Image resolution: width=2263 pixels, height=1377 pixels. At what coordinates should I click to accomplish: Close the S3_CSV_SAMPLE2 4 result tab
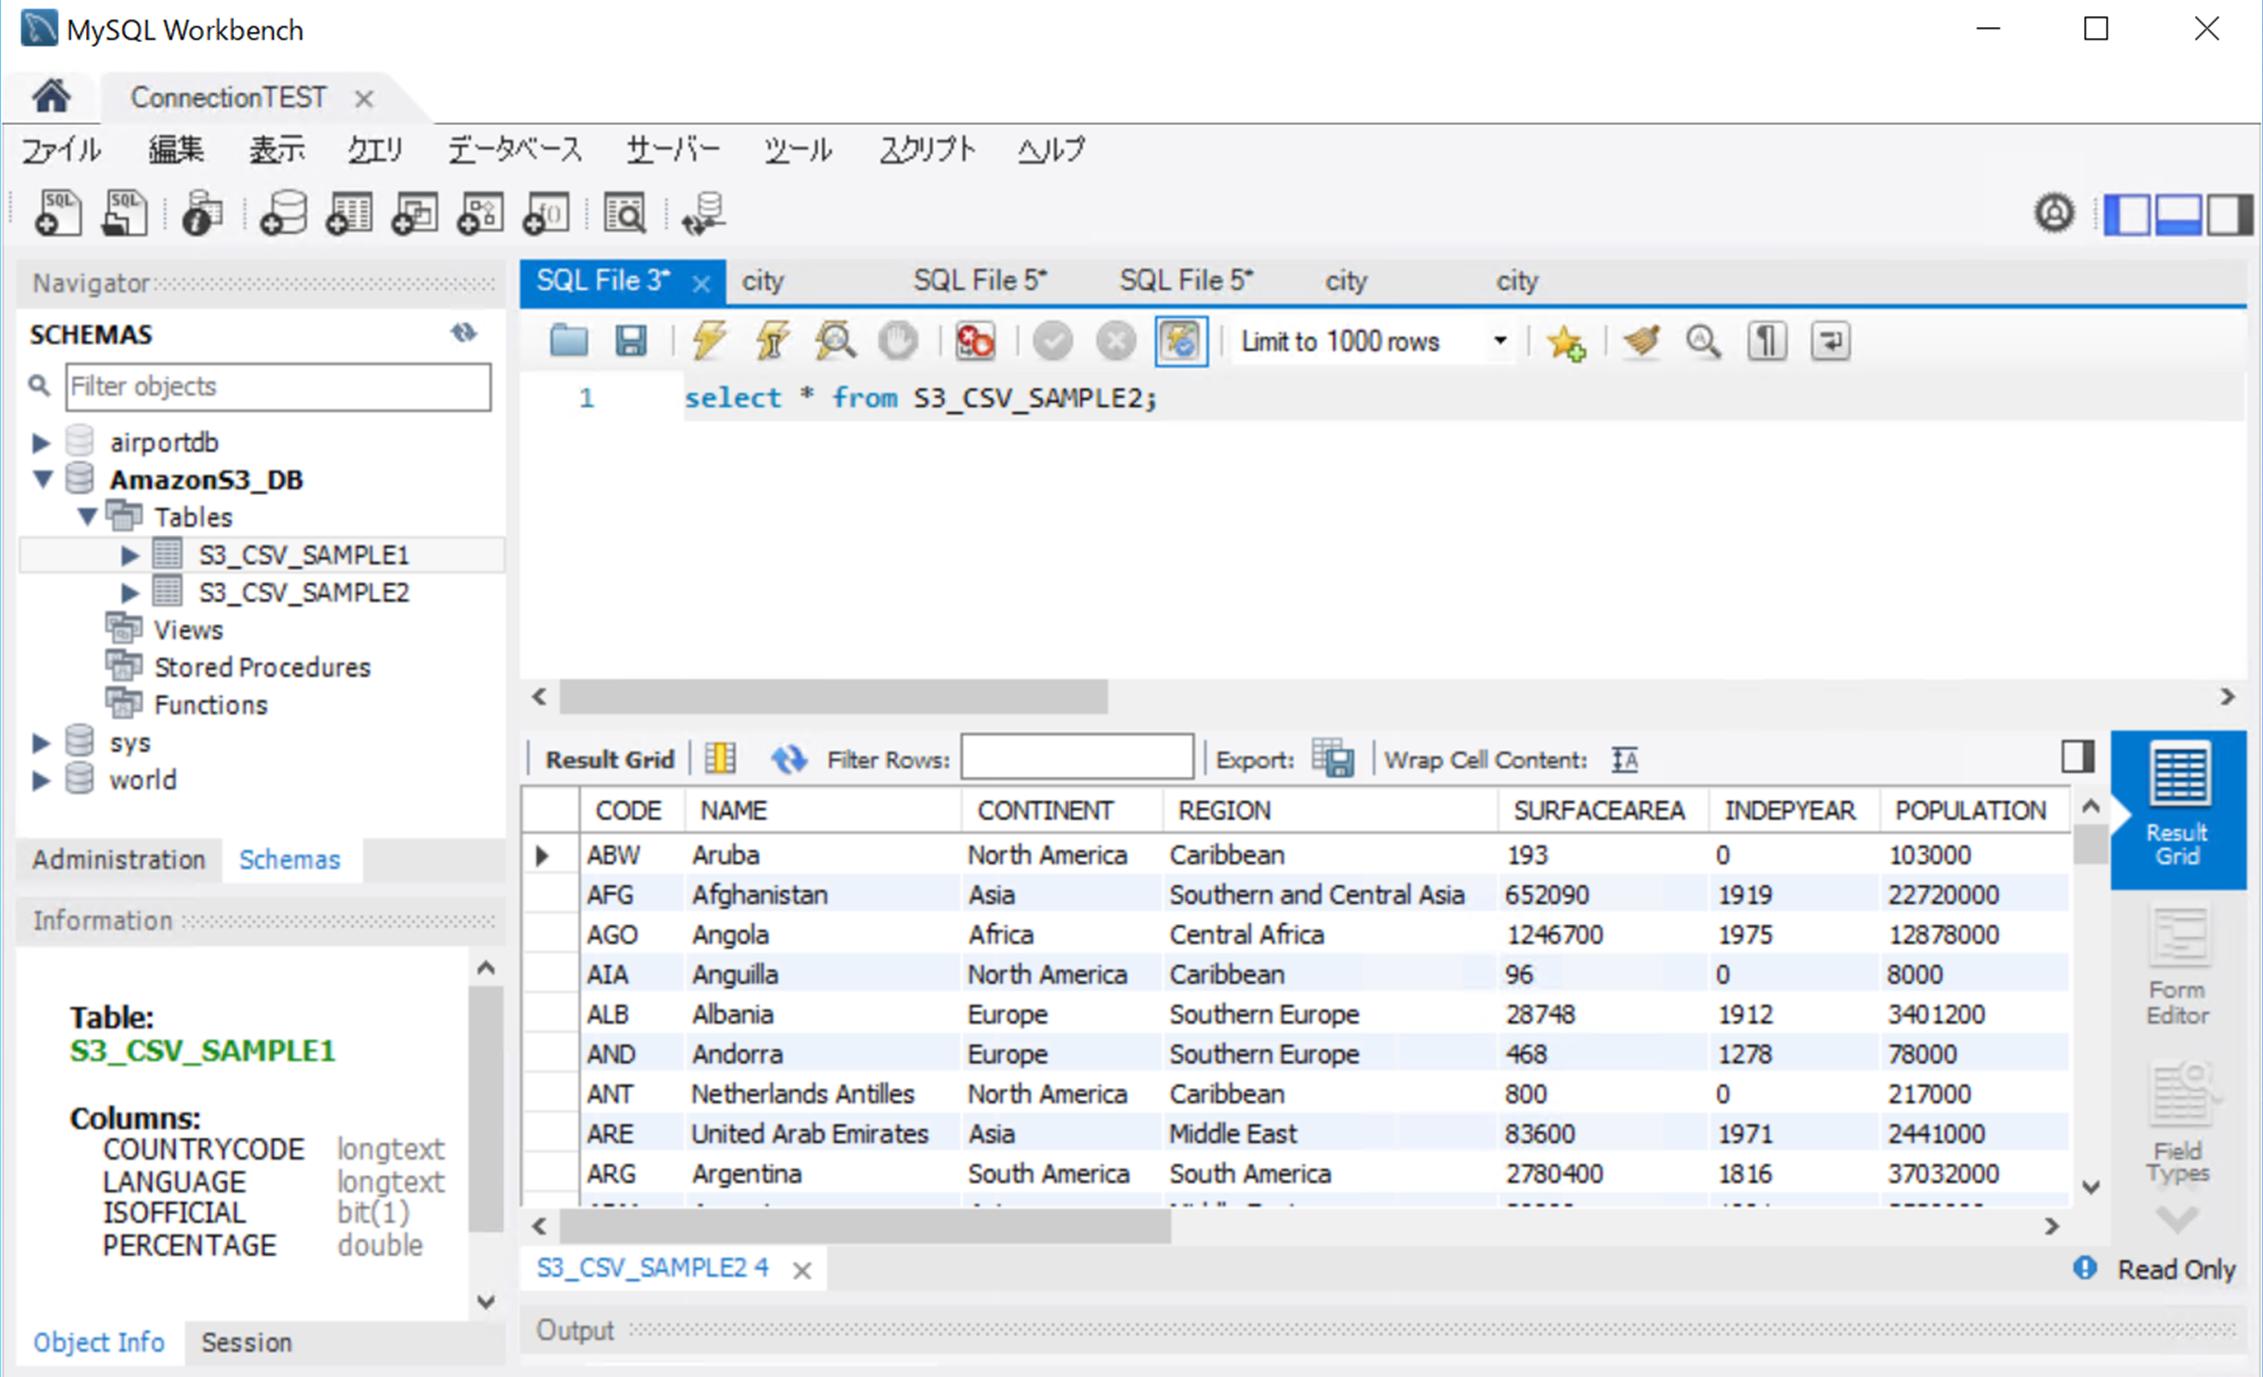[801, 1270]
